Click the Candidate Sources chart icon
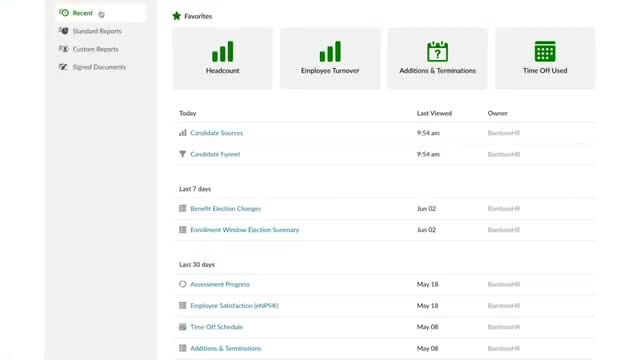The height and width of the screenshot is (360, 640). pyautogui.click(x=182, y=133)
